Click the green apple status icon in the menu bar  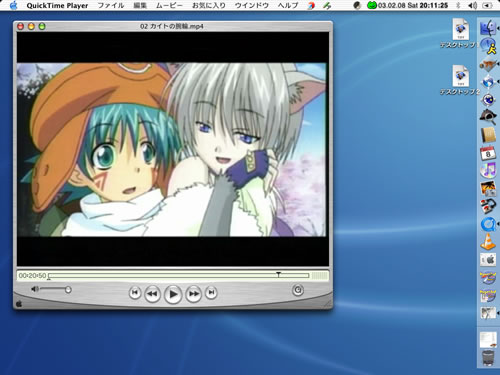(x=372, y=5)
